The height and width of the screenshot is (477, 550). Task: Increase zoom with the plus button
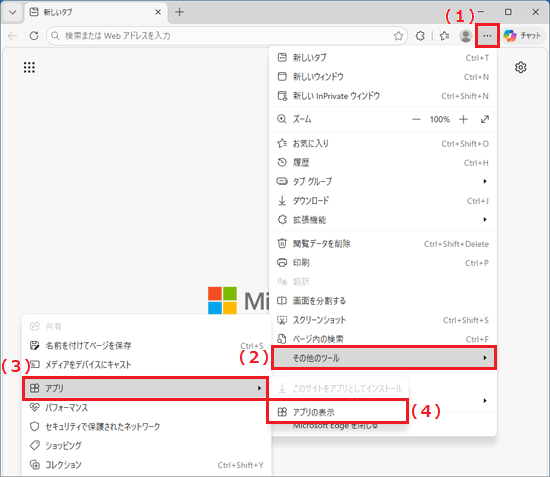tap(463, 120)
